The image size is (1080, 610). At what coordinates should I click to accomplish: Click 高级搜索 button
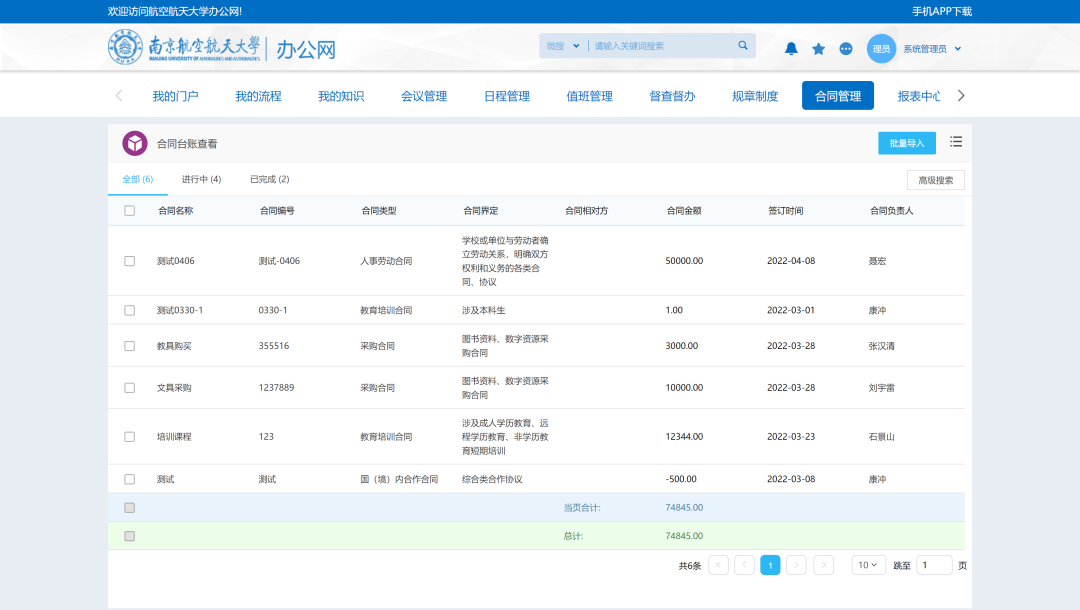935,180
